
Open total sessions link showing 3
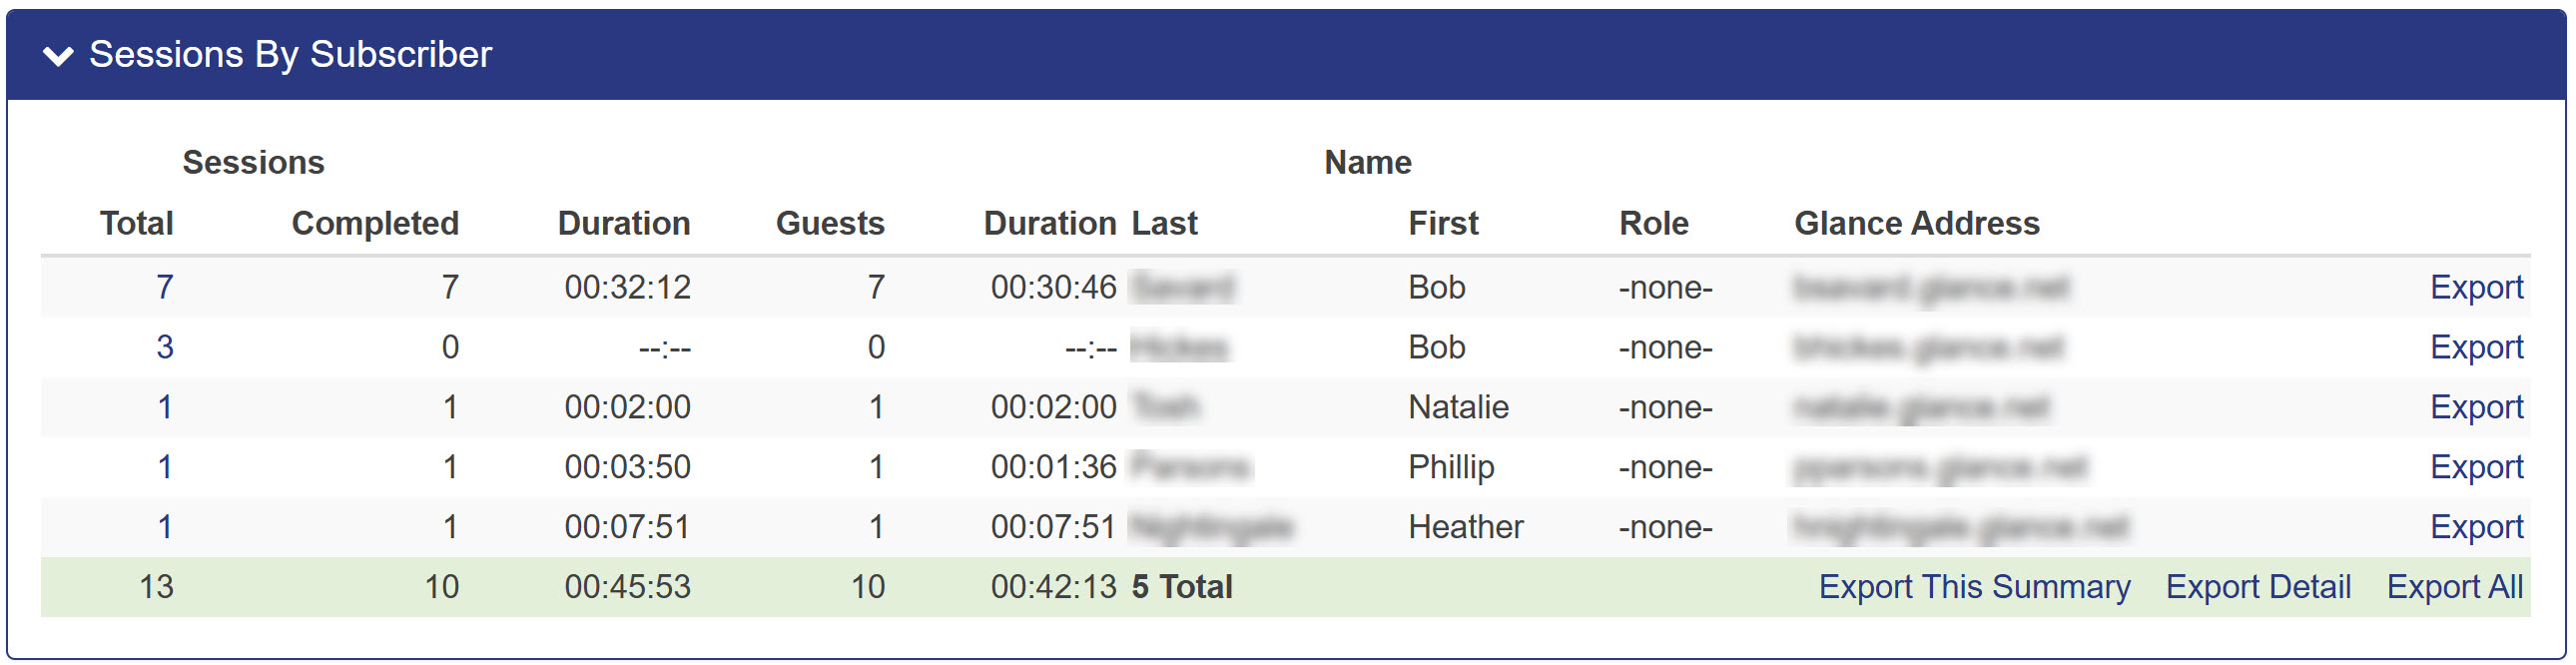tap(165, 347)
